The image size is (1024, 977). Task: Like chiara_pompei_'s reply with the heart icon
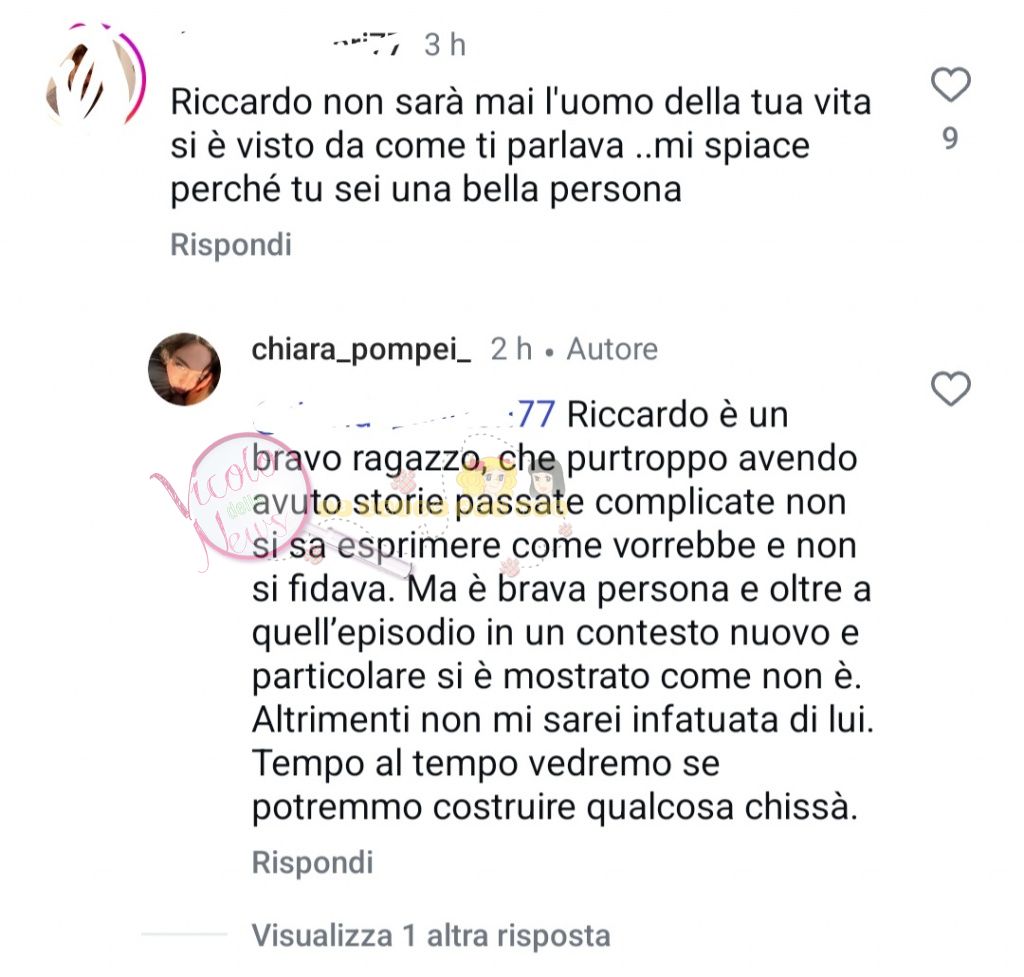(x=950, y=389)
